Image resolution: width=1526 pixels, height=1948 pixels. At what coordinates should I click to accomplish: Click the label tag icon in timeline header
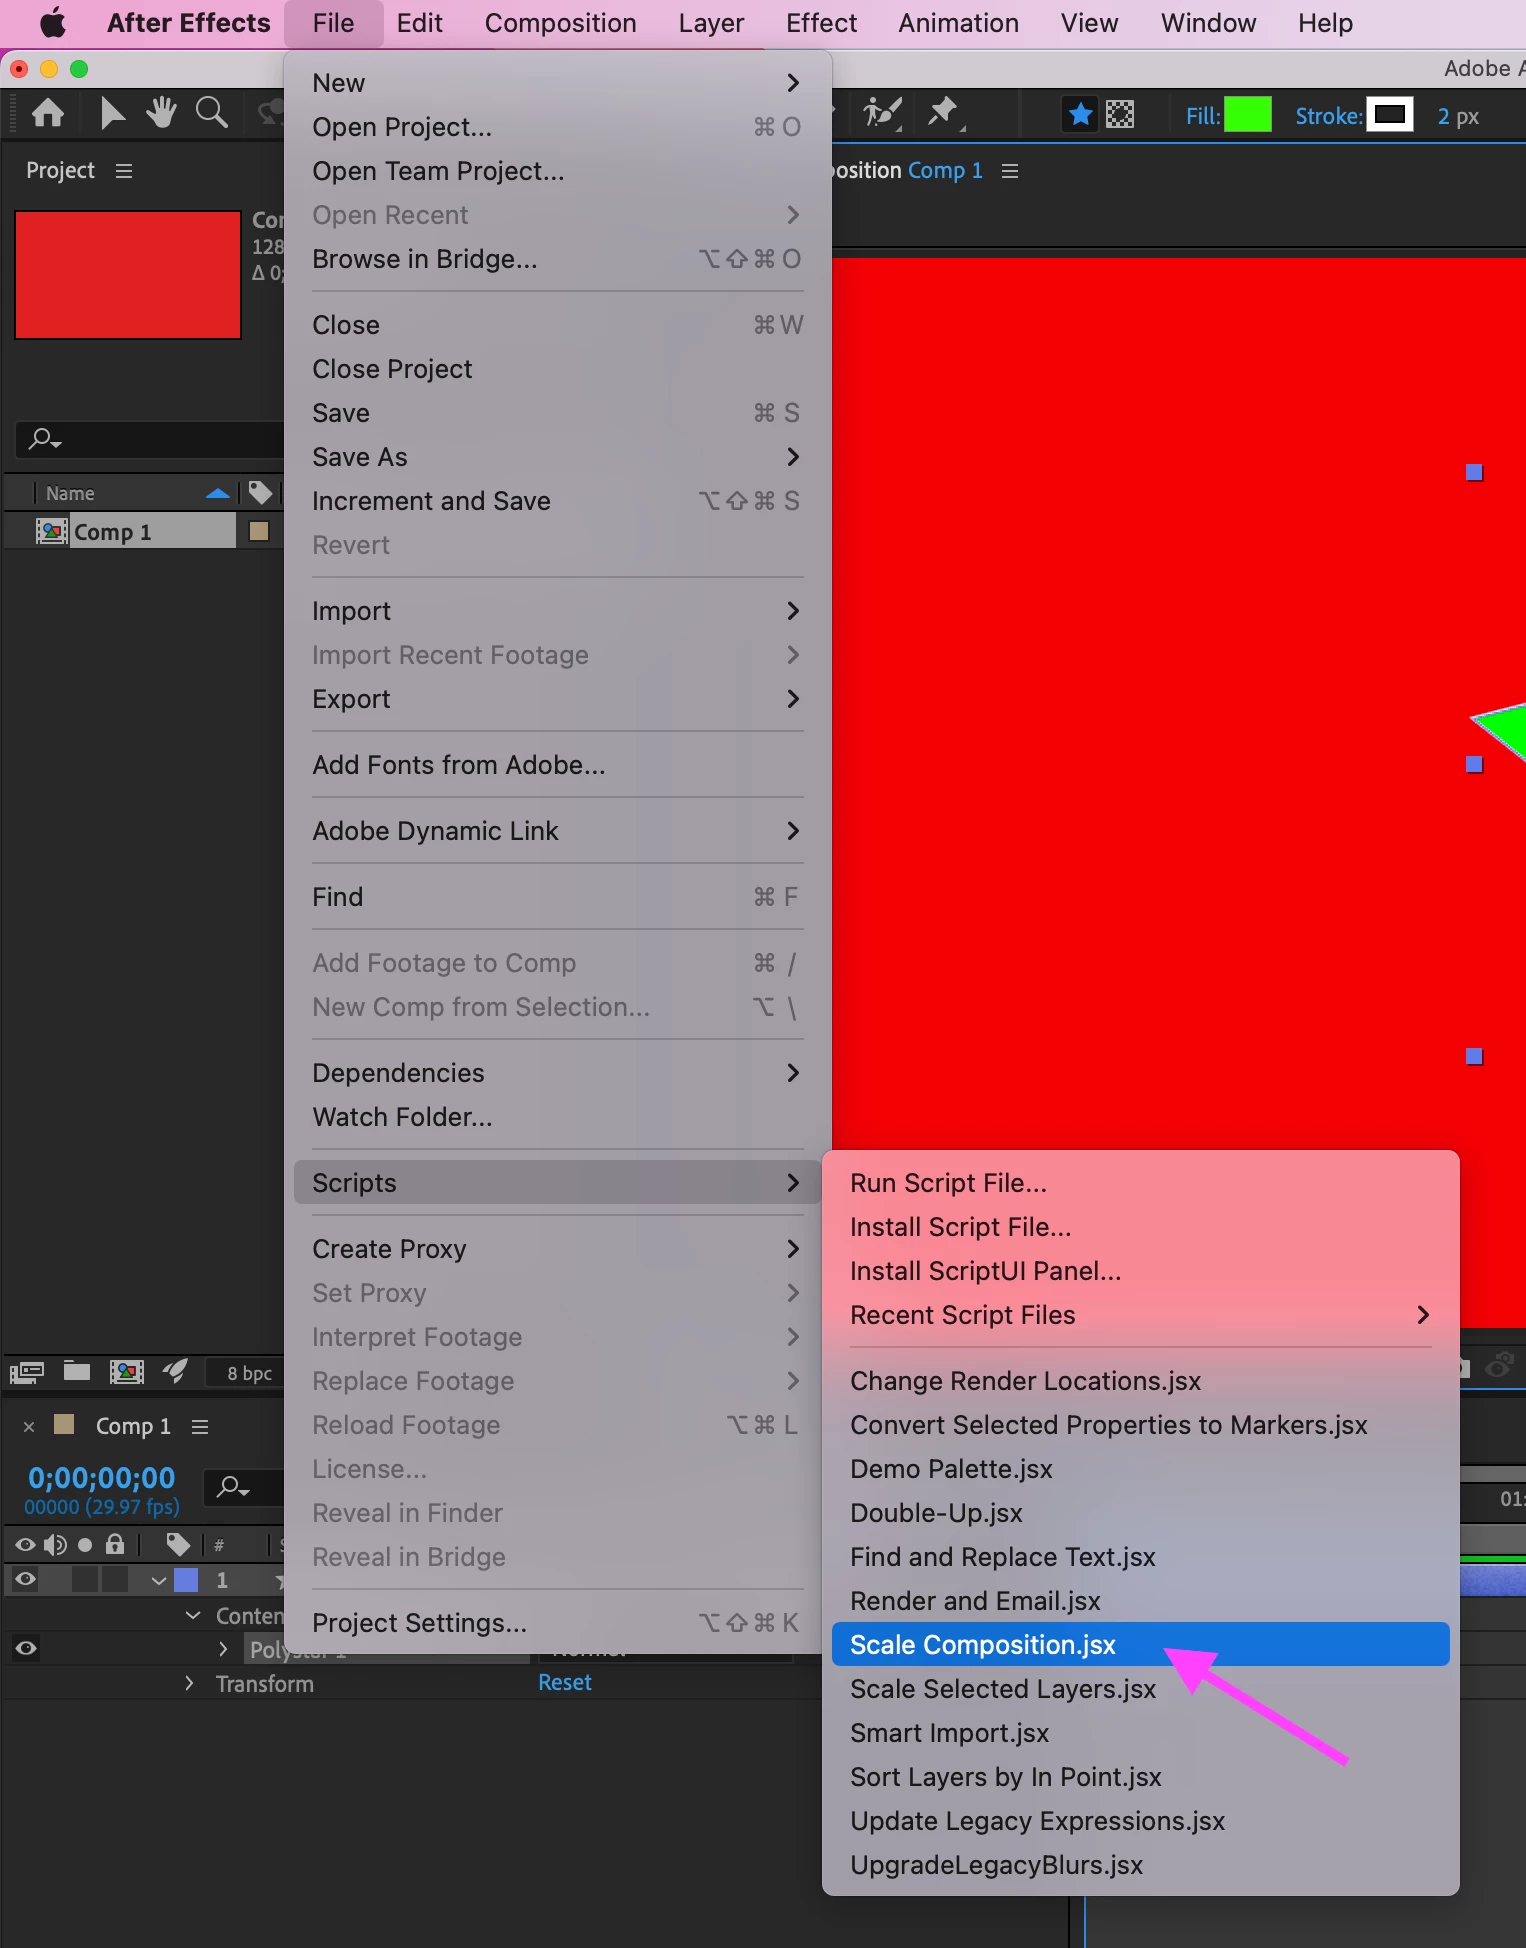pos(178,1545)
